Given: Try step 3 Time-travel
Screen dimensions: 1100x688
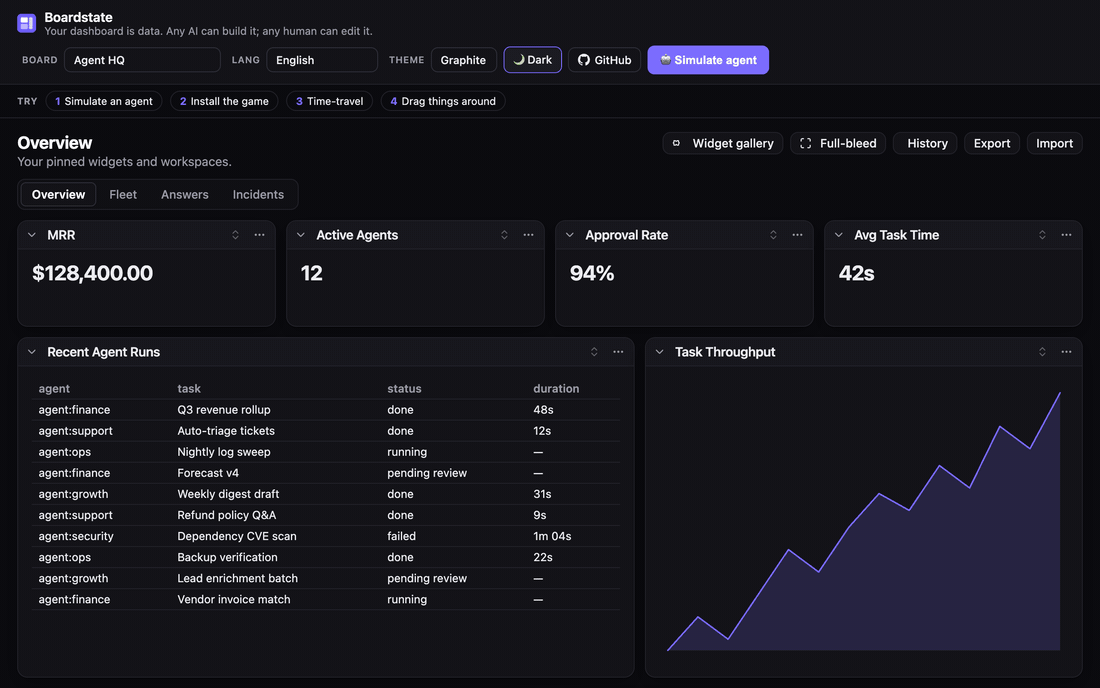Looking at the screenshot, I should [330, 101].
